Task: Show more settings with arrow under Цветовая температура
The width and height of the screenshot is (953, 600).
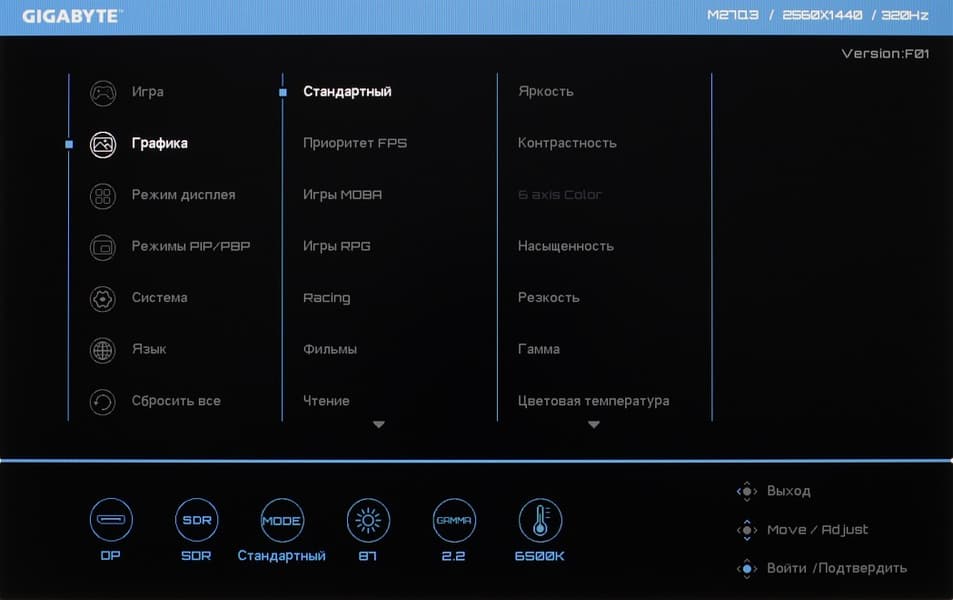Action: click(594, 424)
